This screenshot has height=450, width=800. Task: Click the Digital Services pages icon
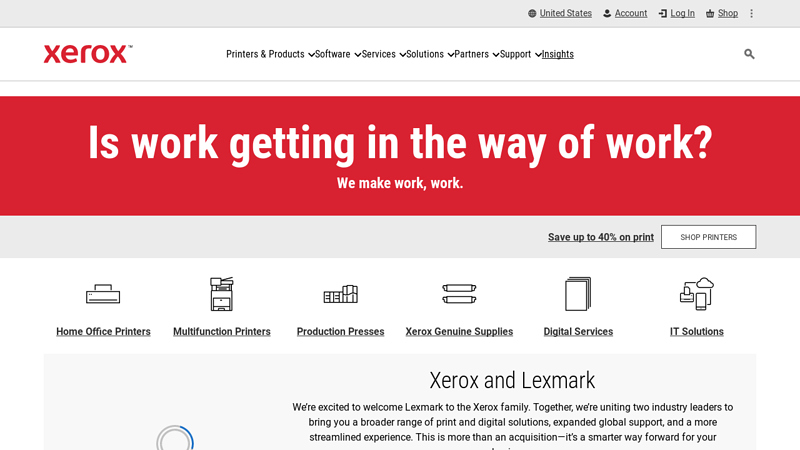click(578, 294)
